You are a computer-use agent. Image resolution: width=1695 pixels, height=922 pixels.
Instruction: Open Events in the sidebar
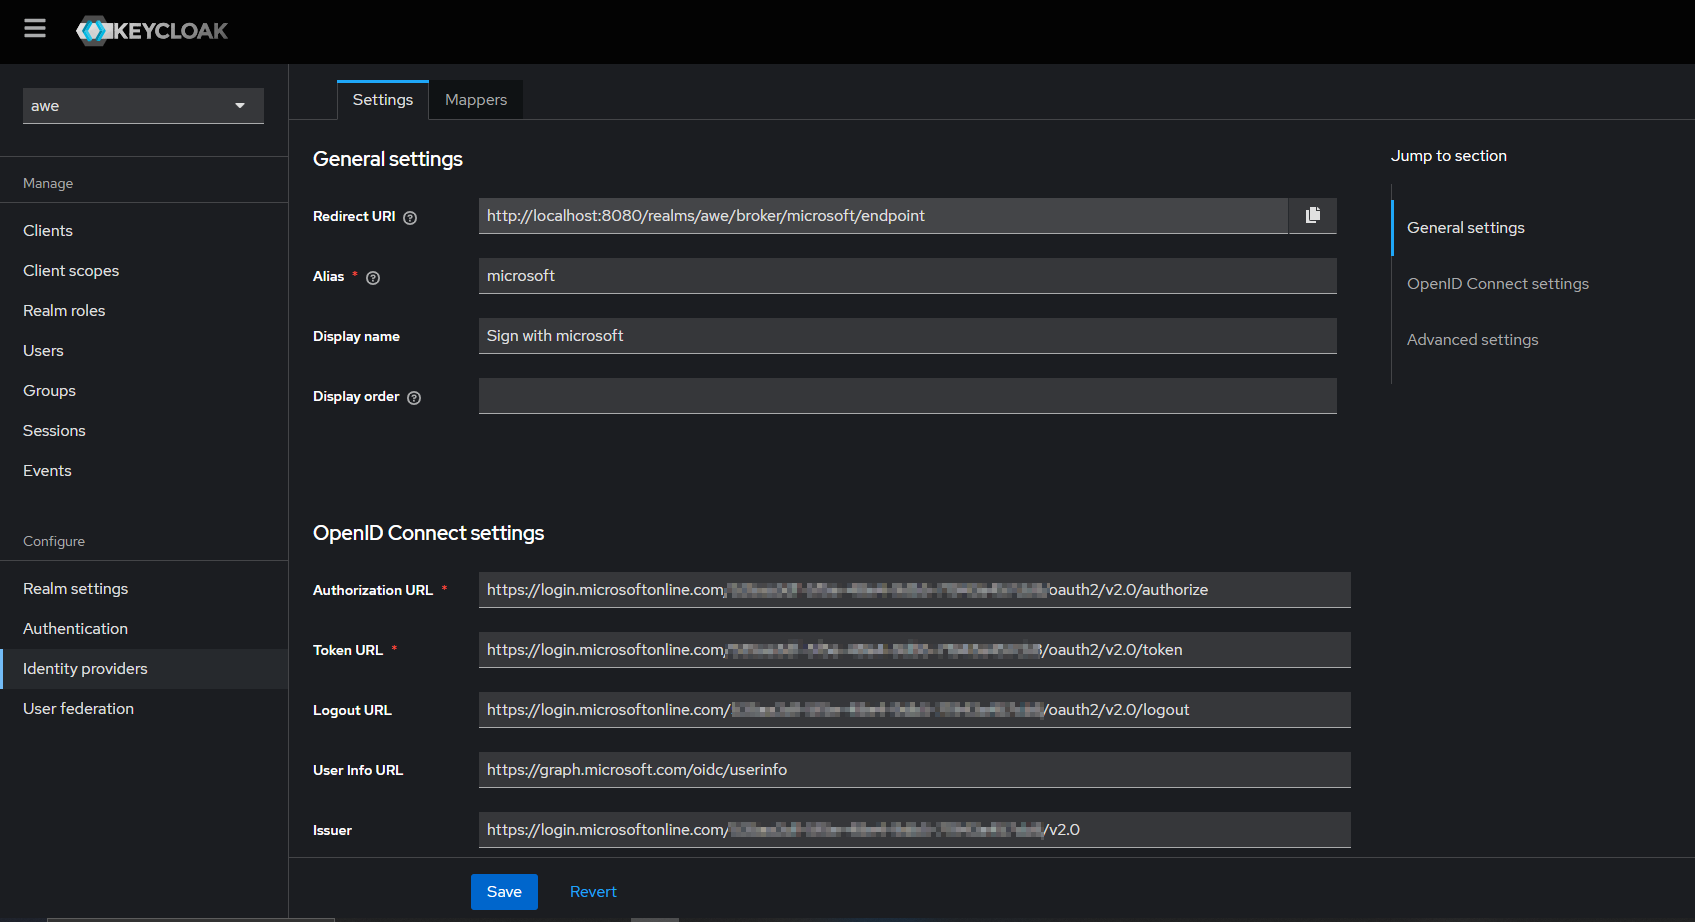coord(144,471)
